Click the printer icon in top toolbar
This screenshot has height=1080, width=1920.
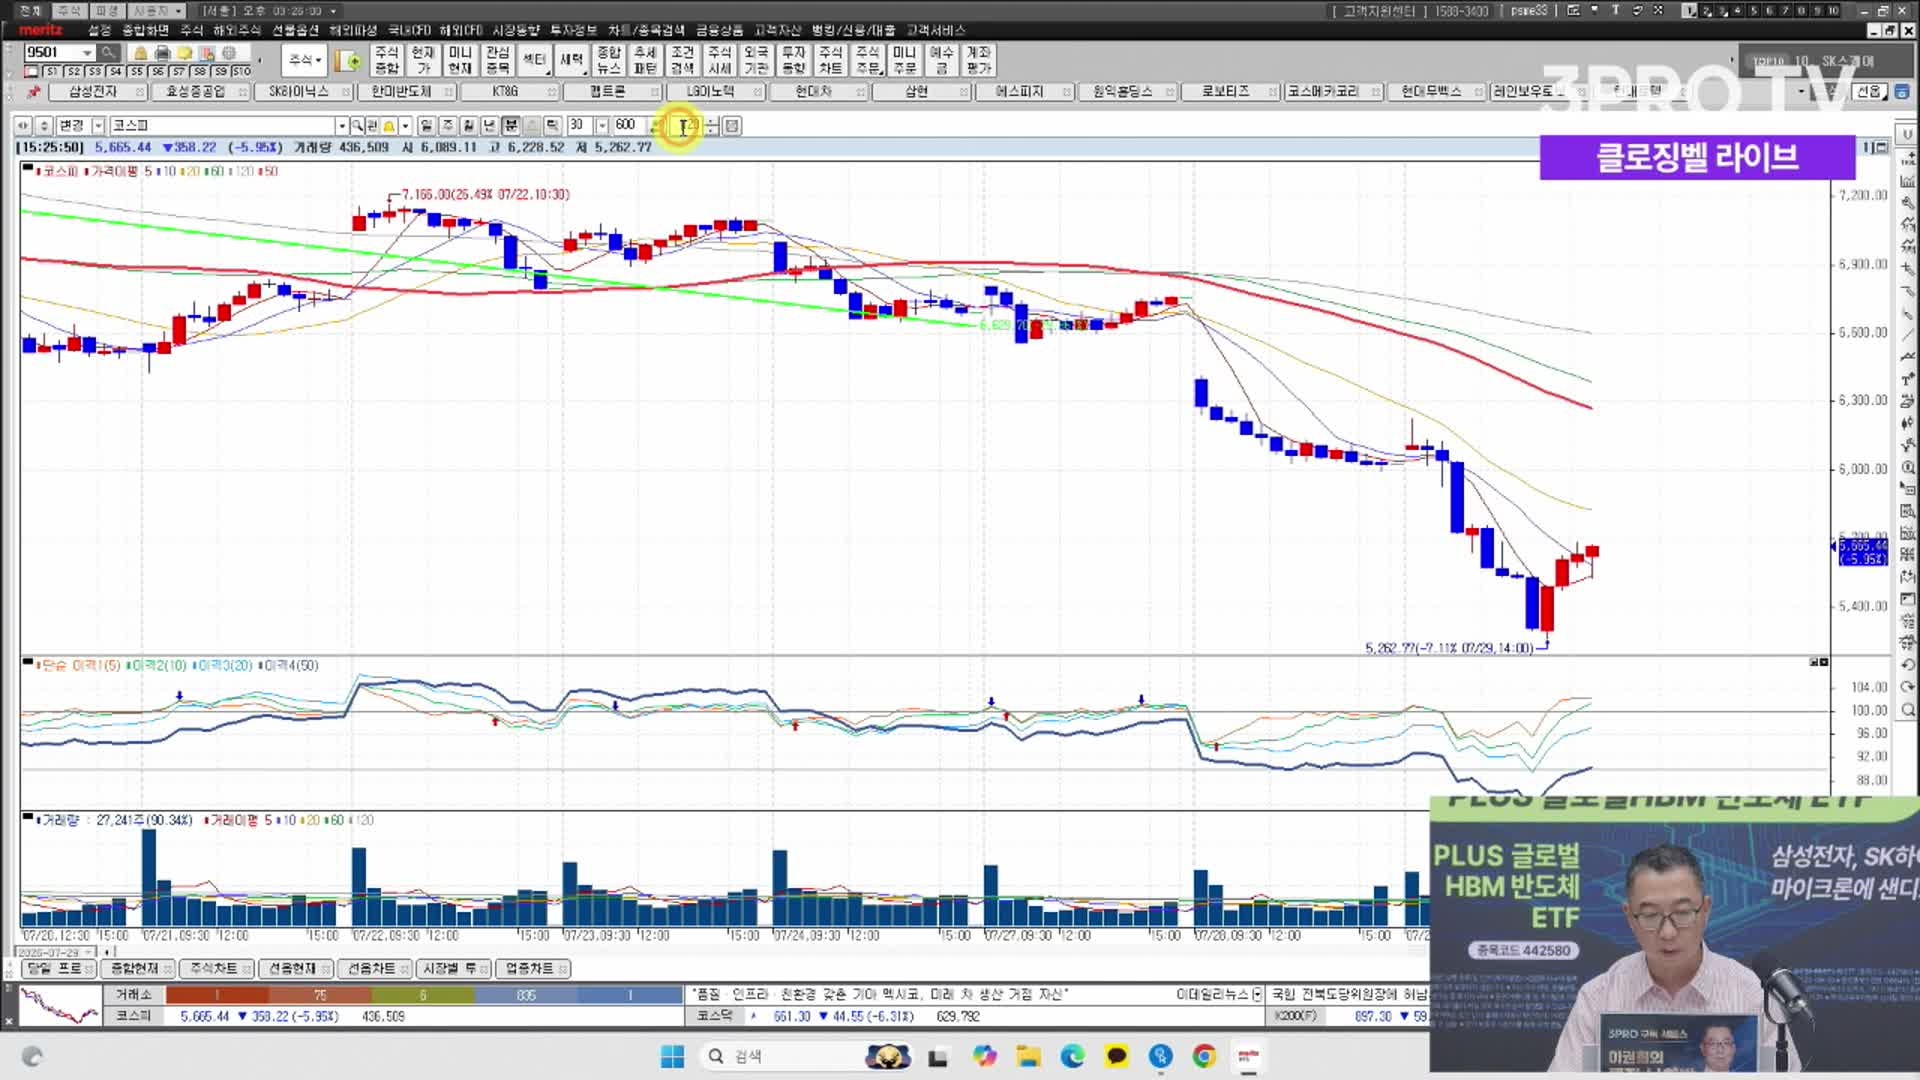tap(162, 53)
